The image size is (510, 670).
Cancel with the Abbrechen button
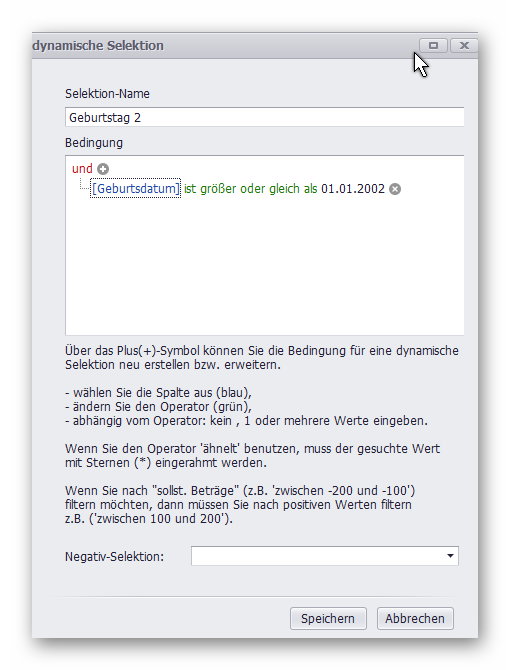coord(415,618)
